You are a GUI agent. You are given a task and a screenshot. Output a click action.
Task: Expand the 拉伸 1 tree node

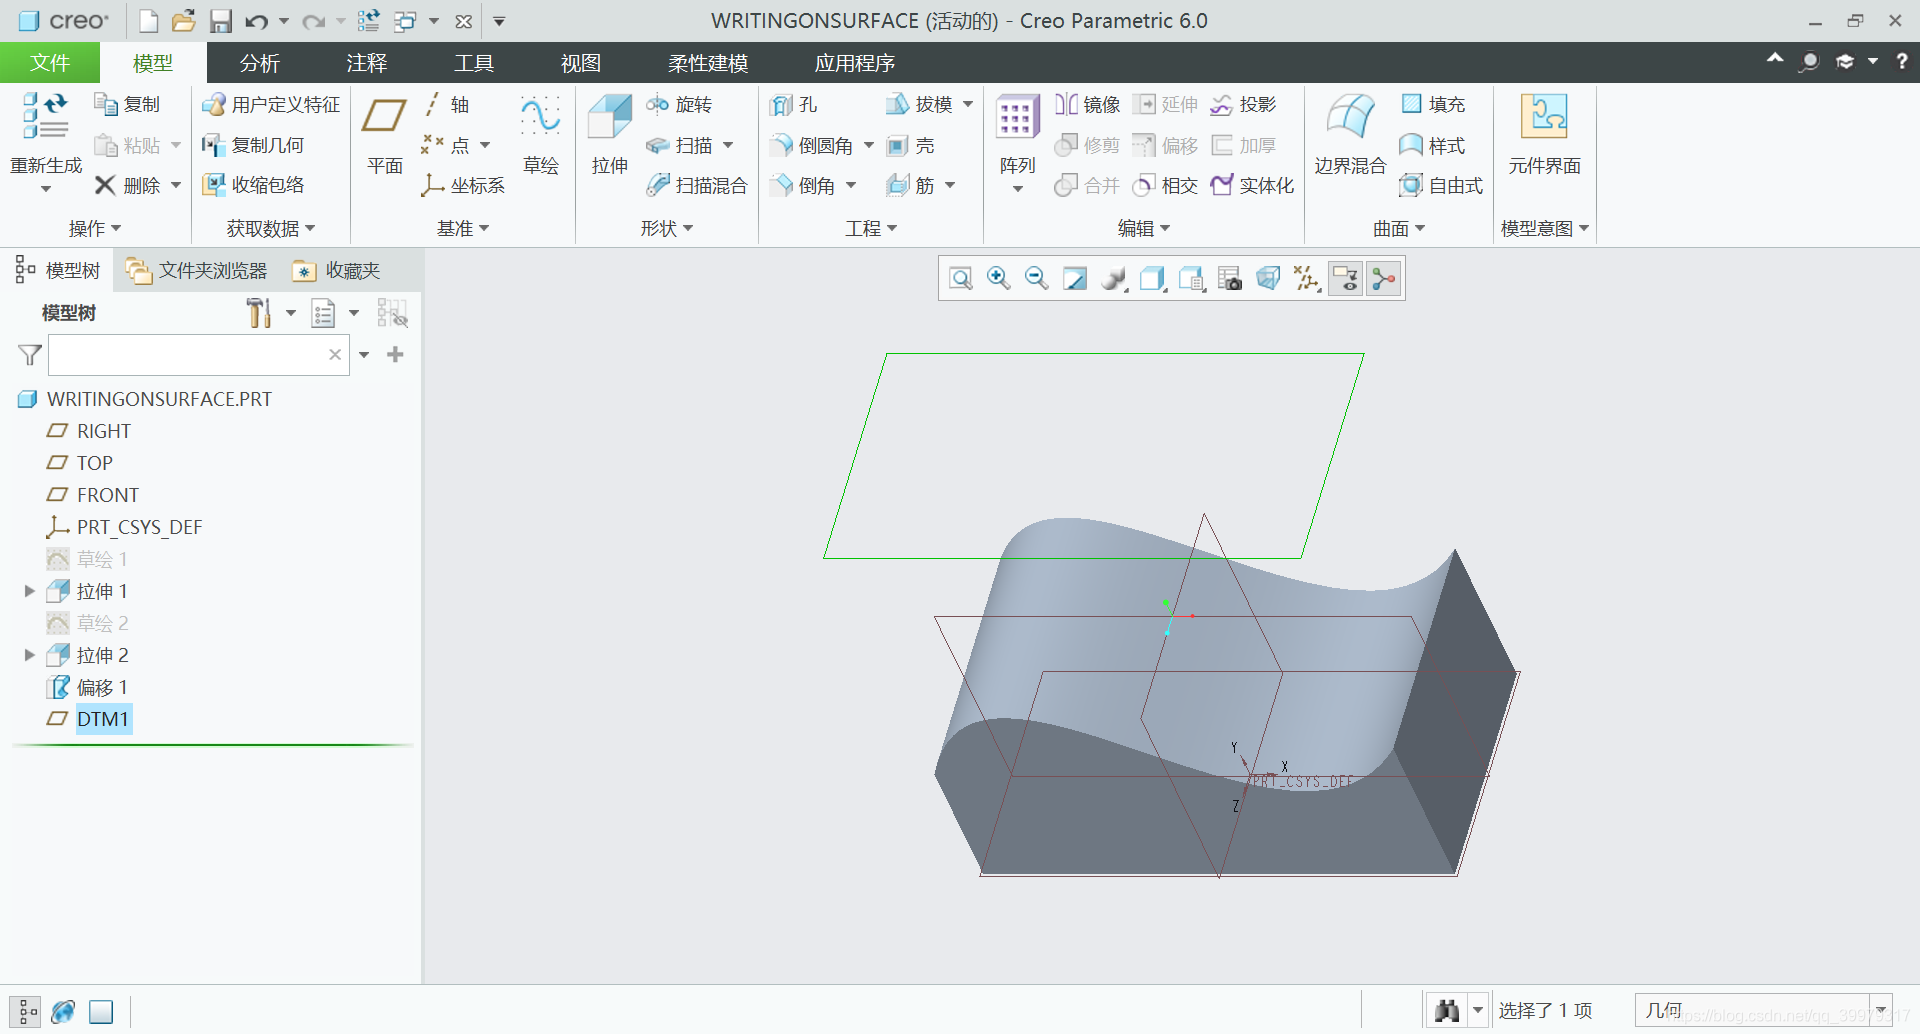coord(29,591)
